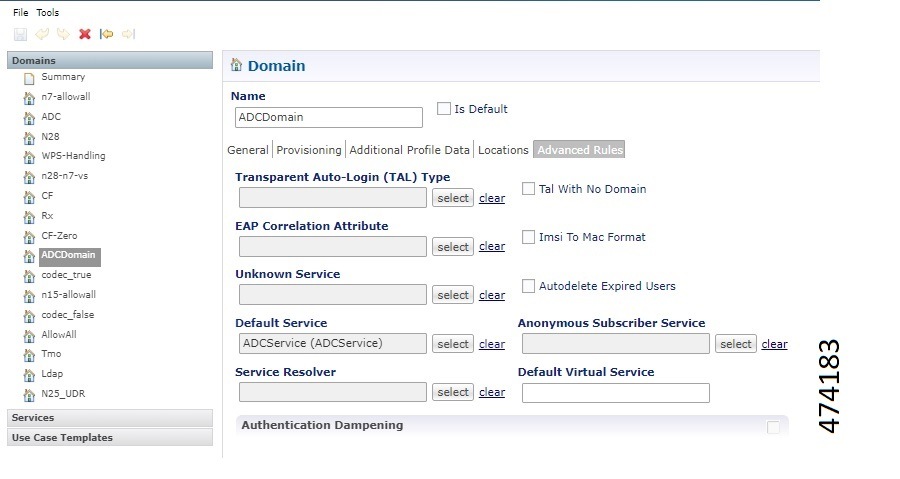The image size is (900, 479).
Task: Open the File menu
Action: 20,13
